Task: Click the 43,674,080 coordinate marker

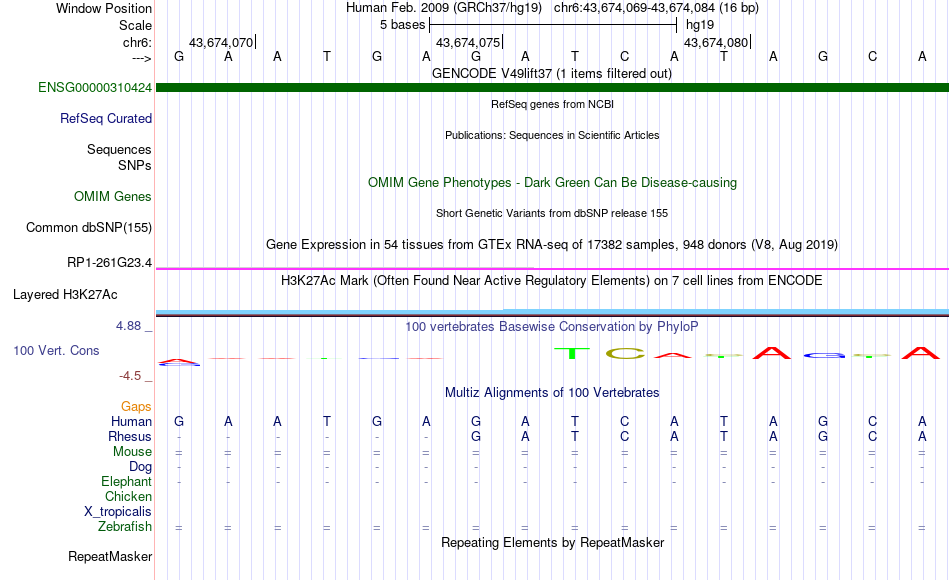Action: (717, 42)
